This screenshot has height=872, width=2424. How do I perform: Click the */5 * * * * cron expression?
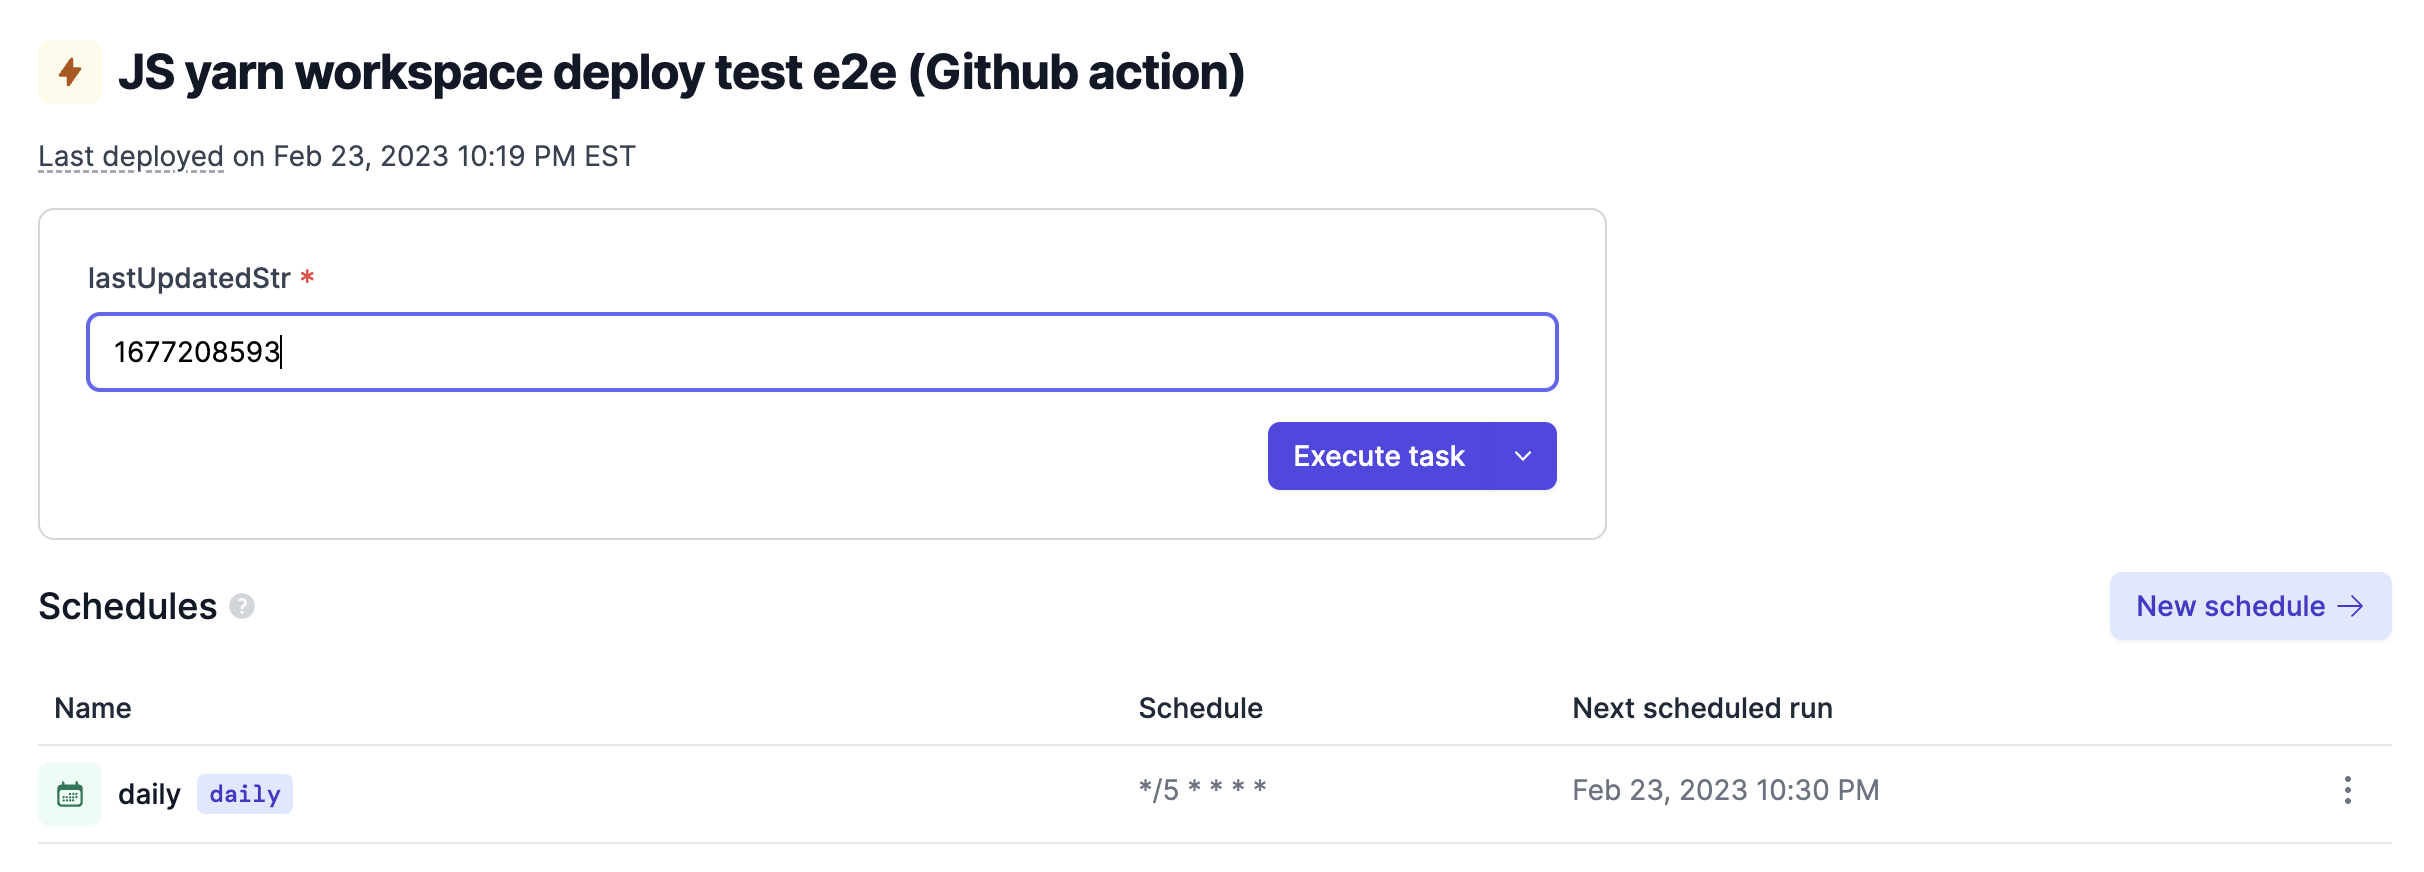(x=1202, y=790)
